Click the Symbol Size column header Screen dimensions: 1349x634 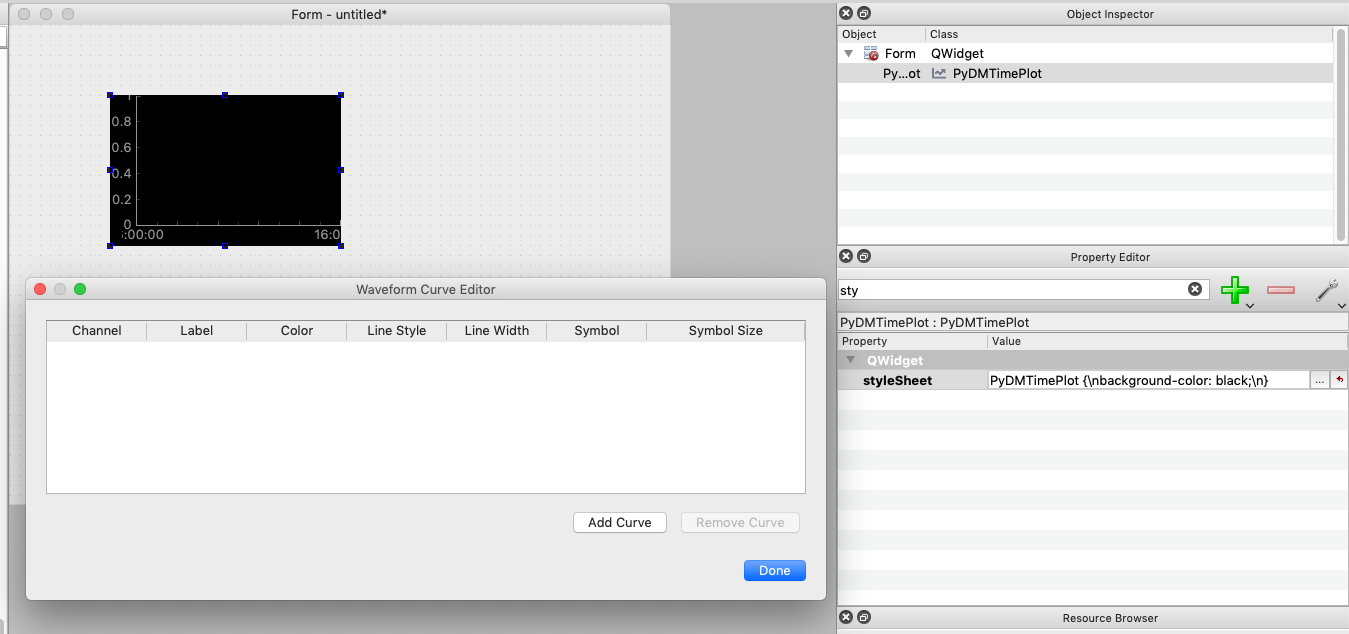[726, 330]
